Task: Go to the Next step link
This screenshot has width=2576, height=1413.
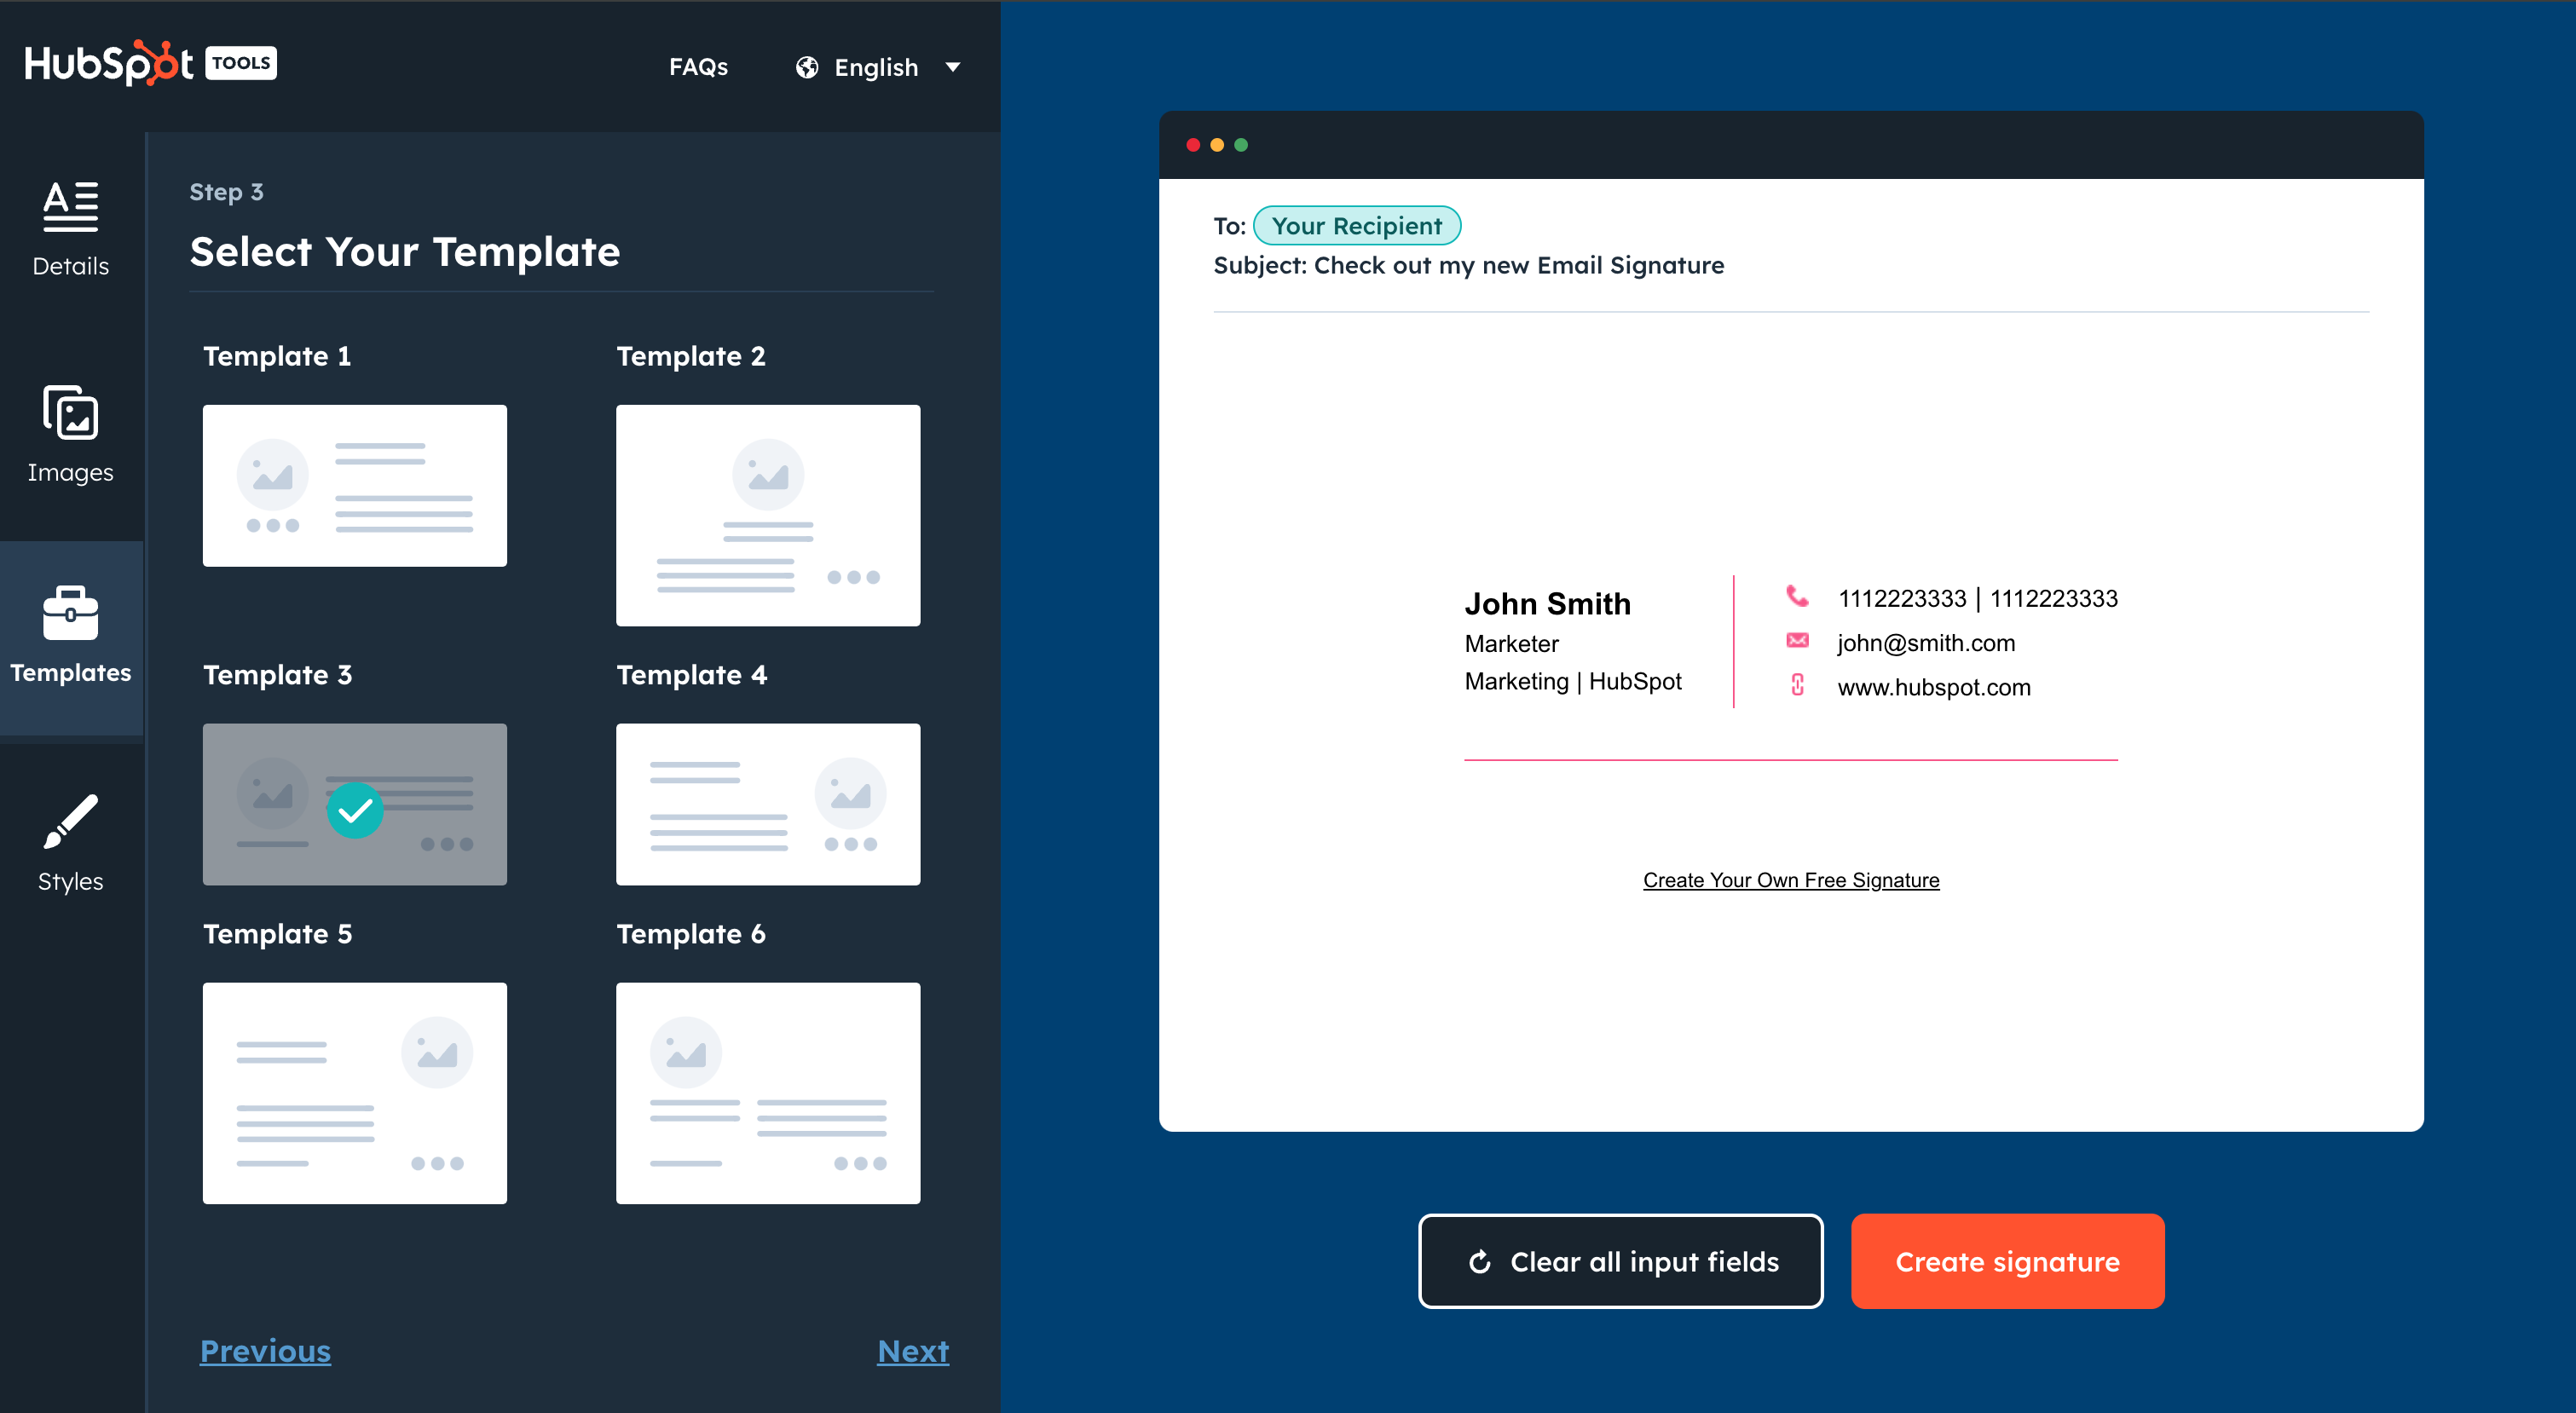Action: pyautogui.click(x=912, y=1351)
